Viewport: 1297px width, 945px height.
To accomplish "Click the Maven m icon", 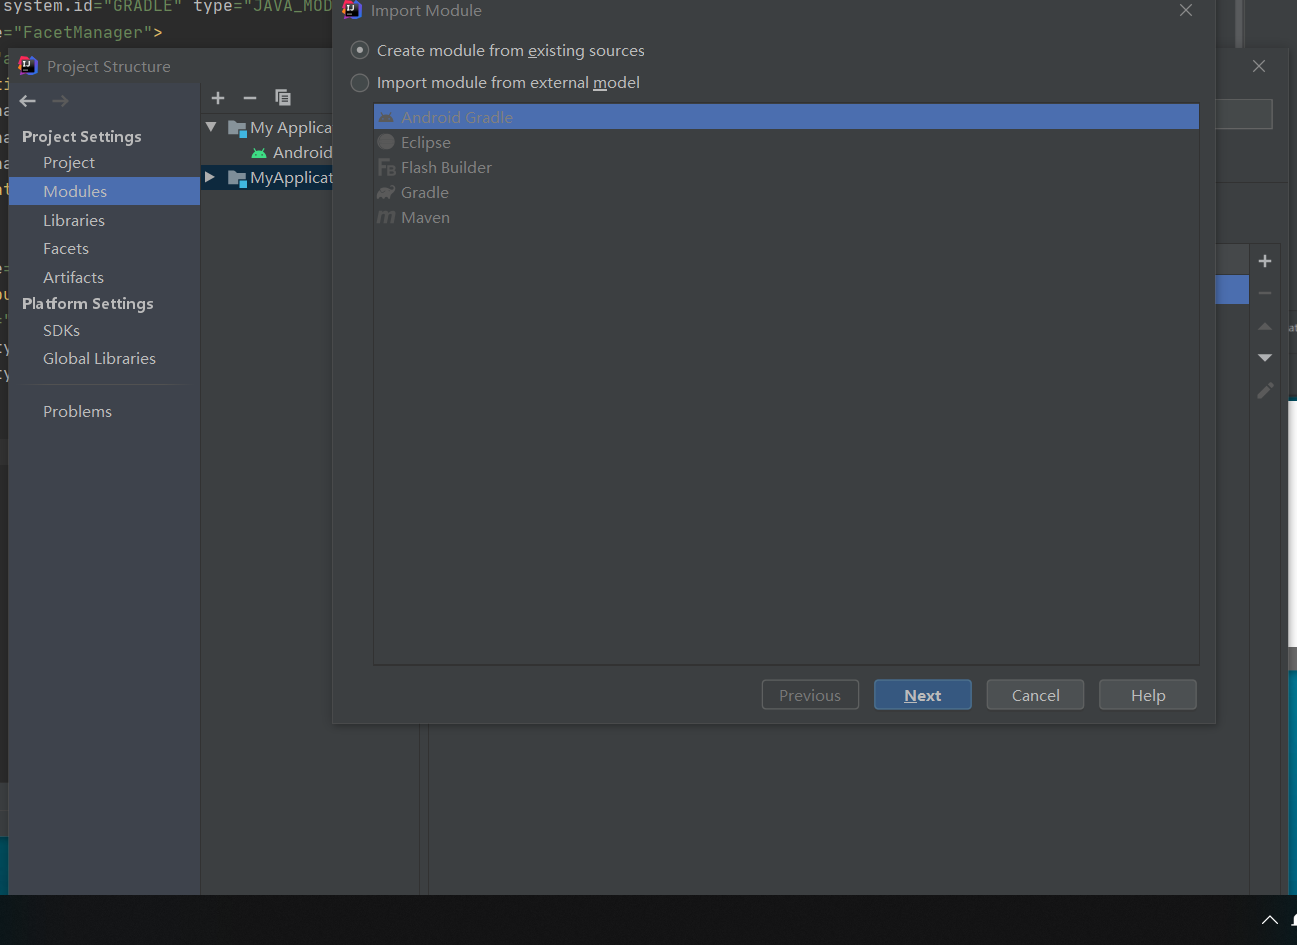I will click(386, 217).
